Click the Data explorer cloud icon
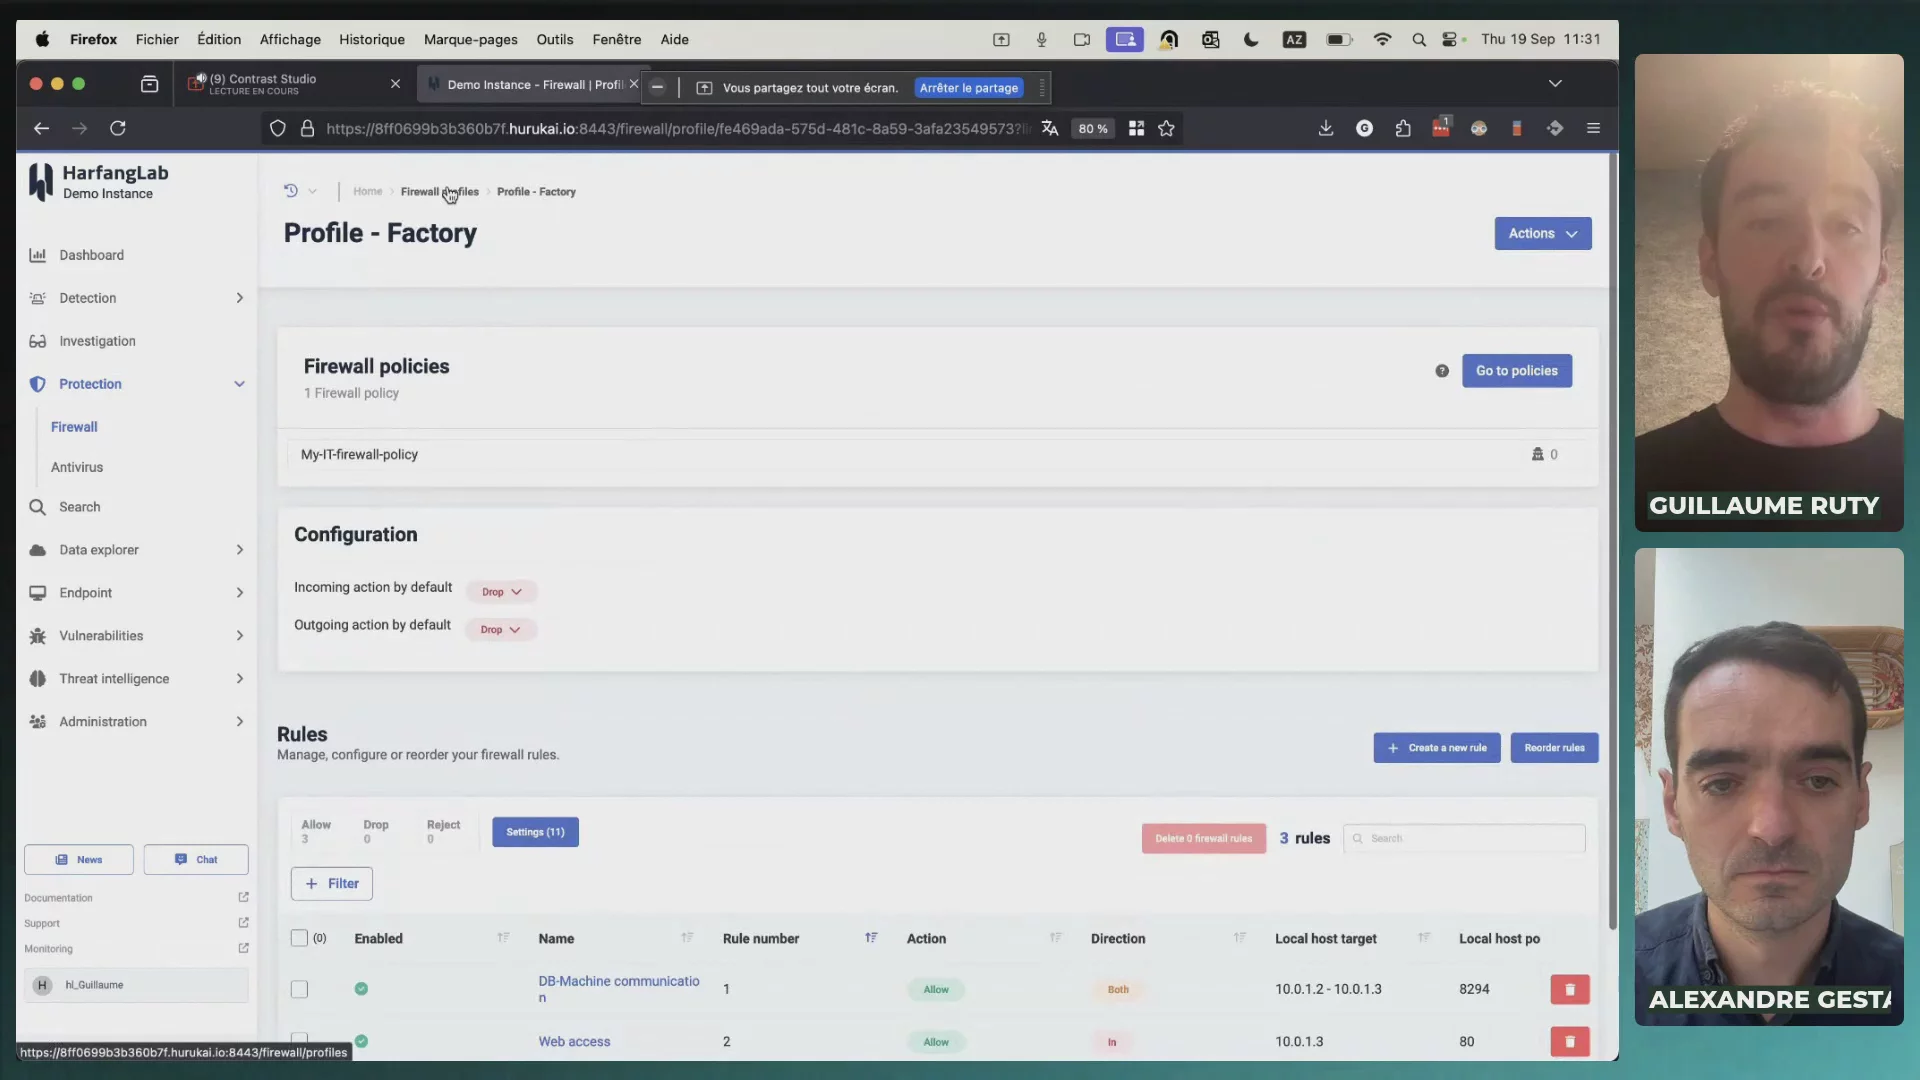The height and width of the screenshot is (1080, 1920). point(38,550)
